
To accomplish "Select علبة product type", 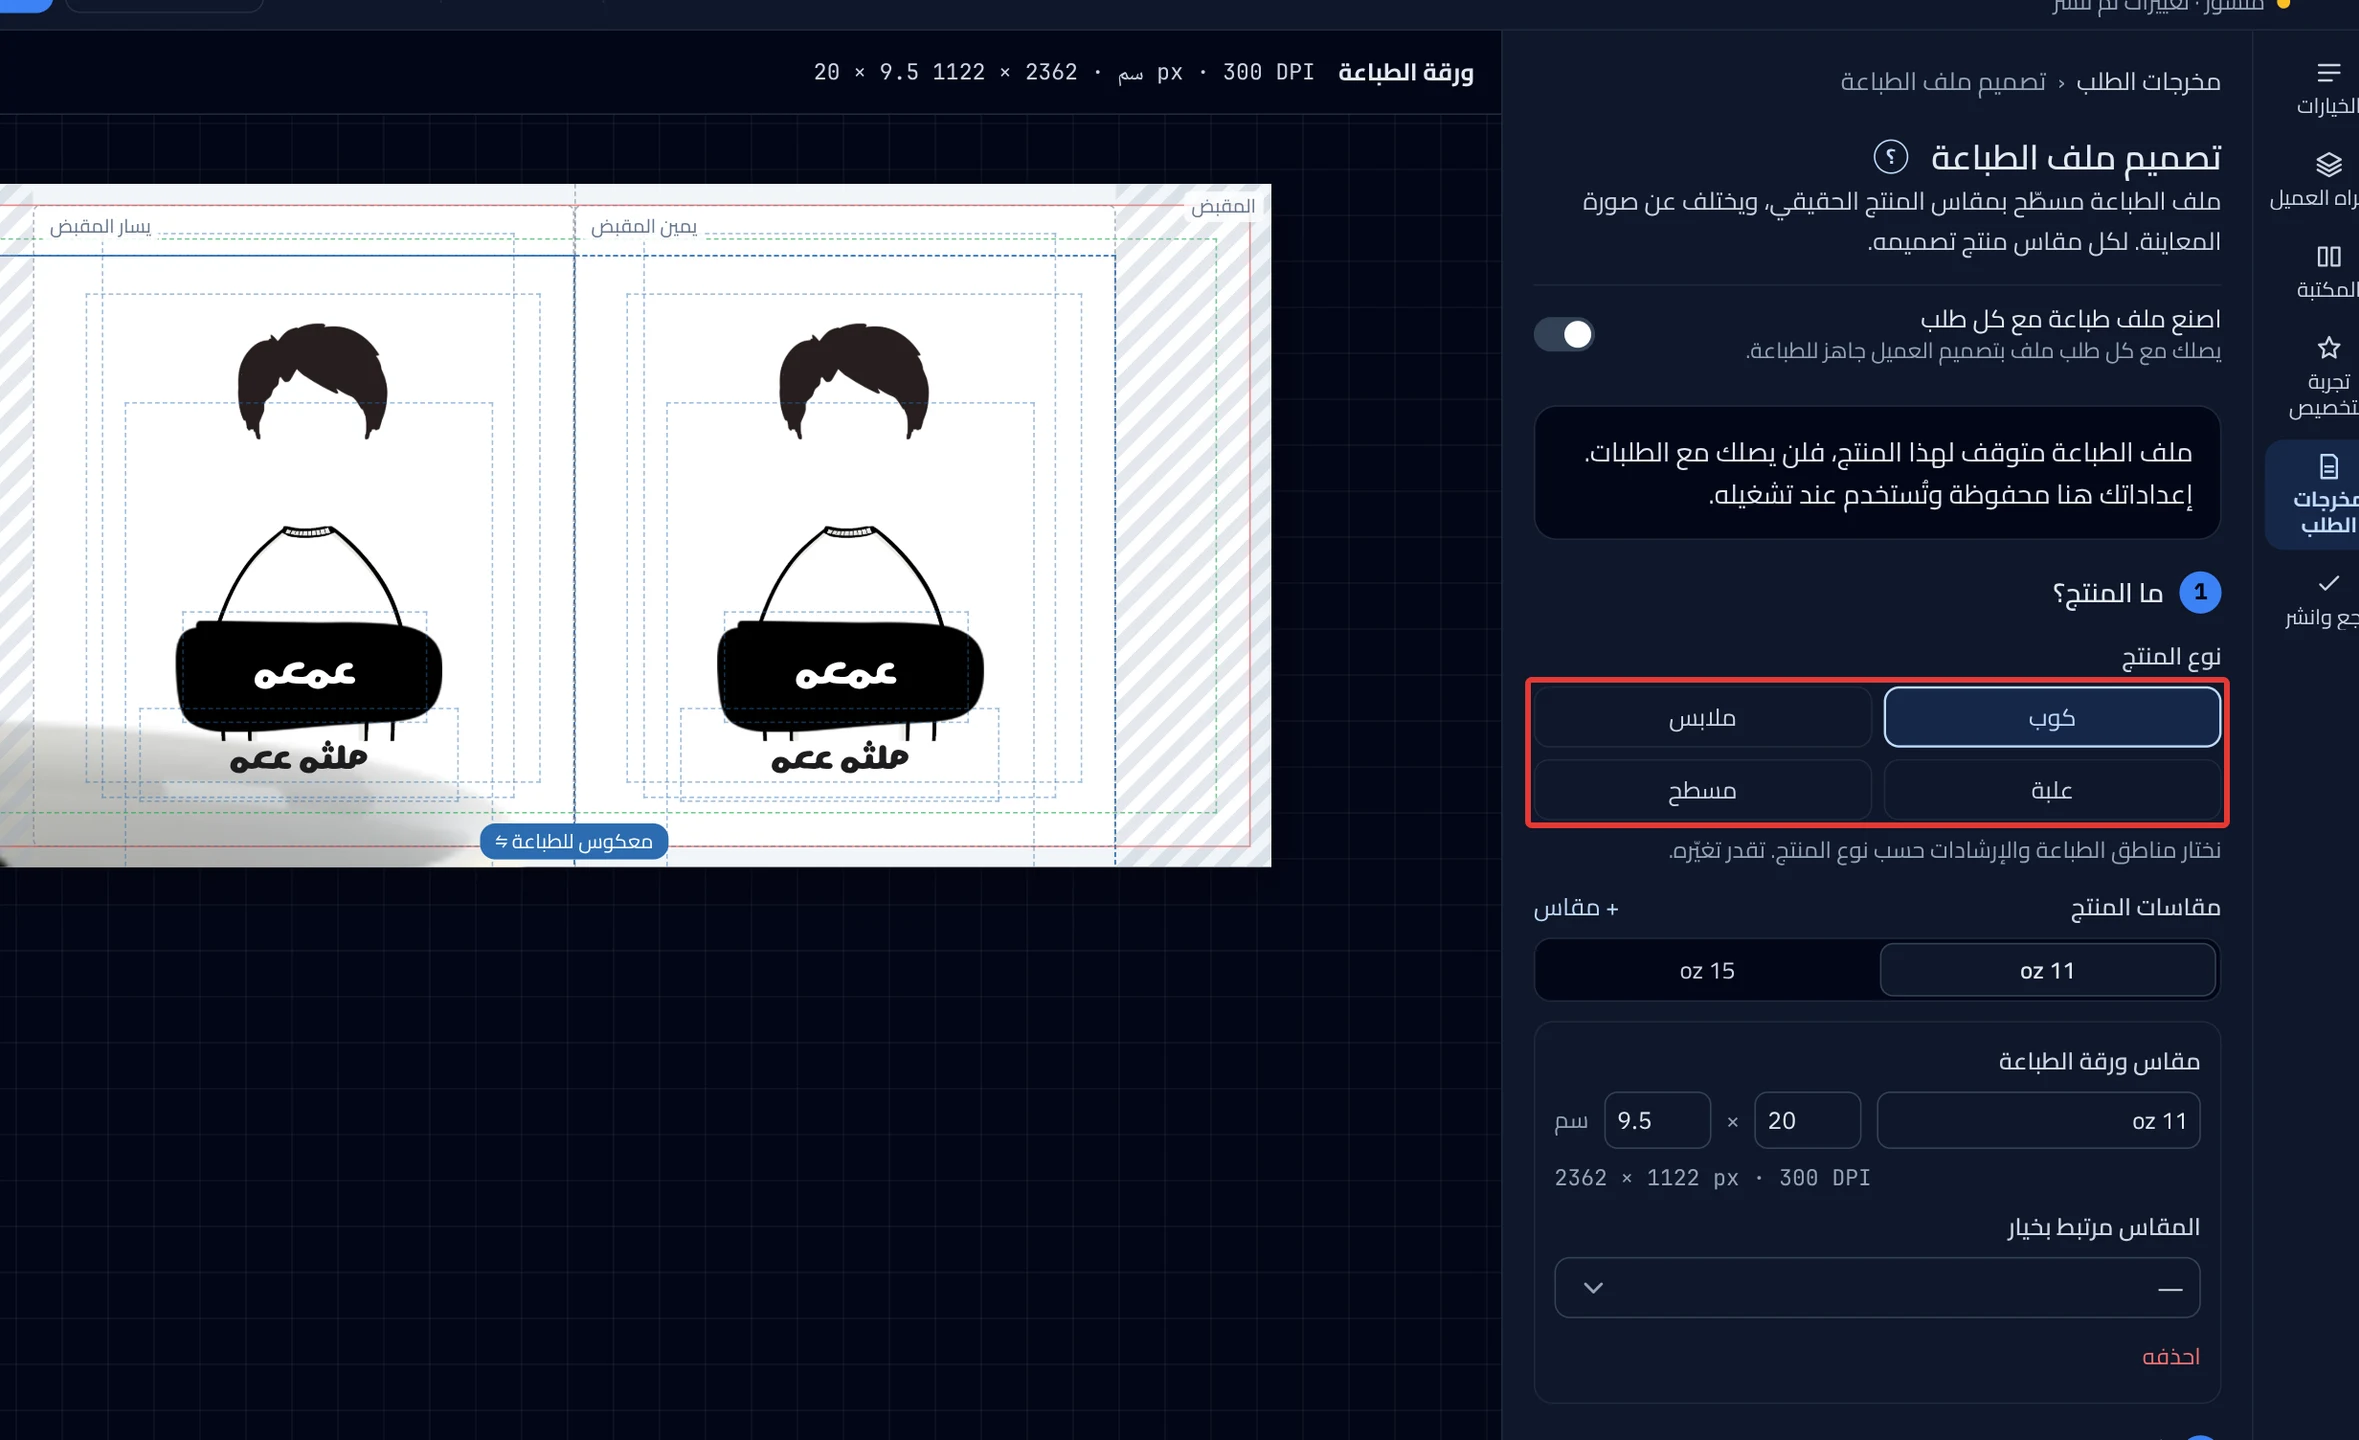I will pos(2052,790).
